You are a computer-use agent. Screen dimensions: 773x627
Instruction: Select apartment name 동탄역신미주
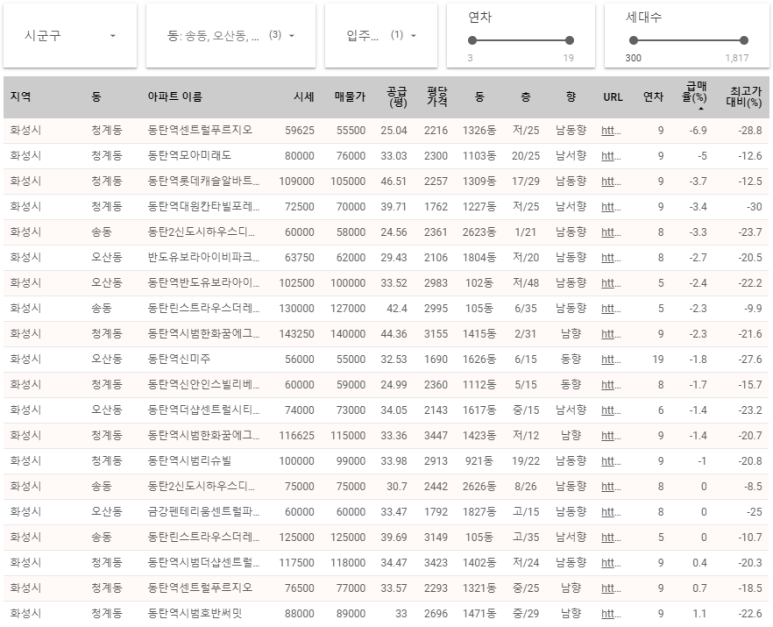pos(179,359)
